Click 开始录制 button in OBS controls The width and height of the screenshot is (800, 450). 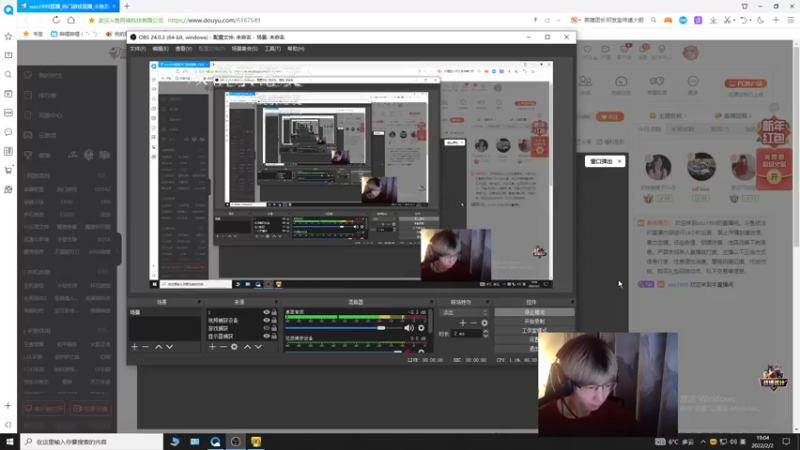[534, 321]
